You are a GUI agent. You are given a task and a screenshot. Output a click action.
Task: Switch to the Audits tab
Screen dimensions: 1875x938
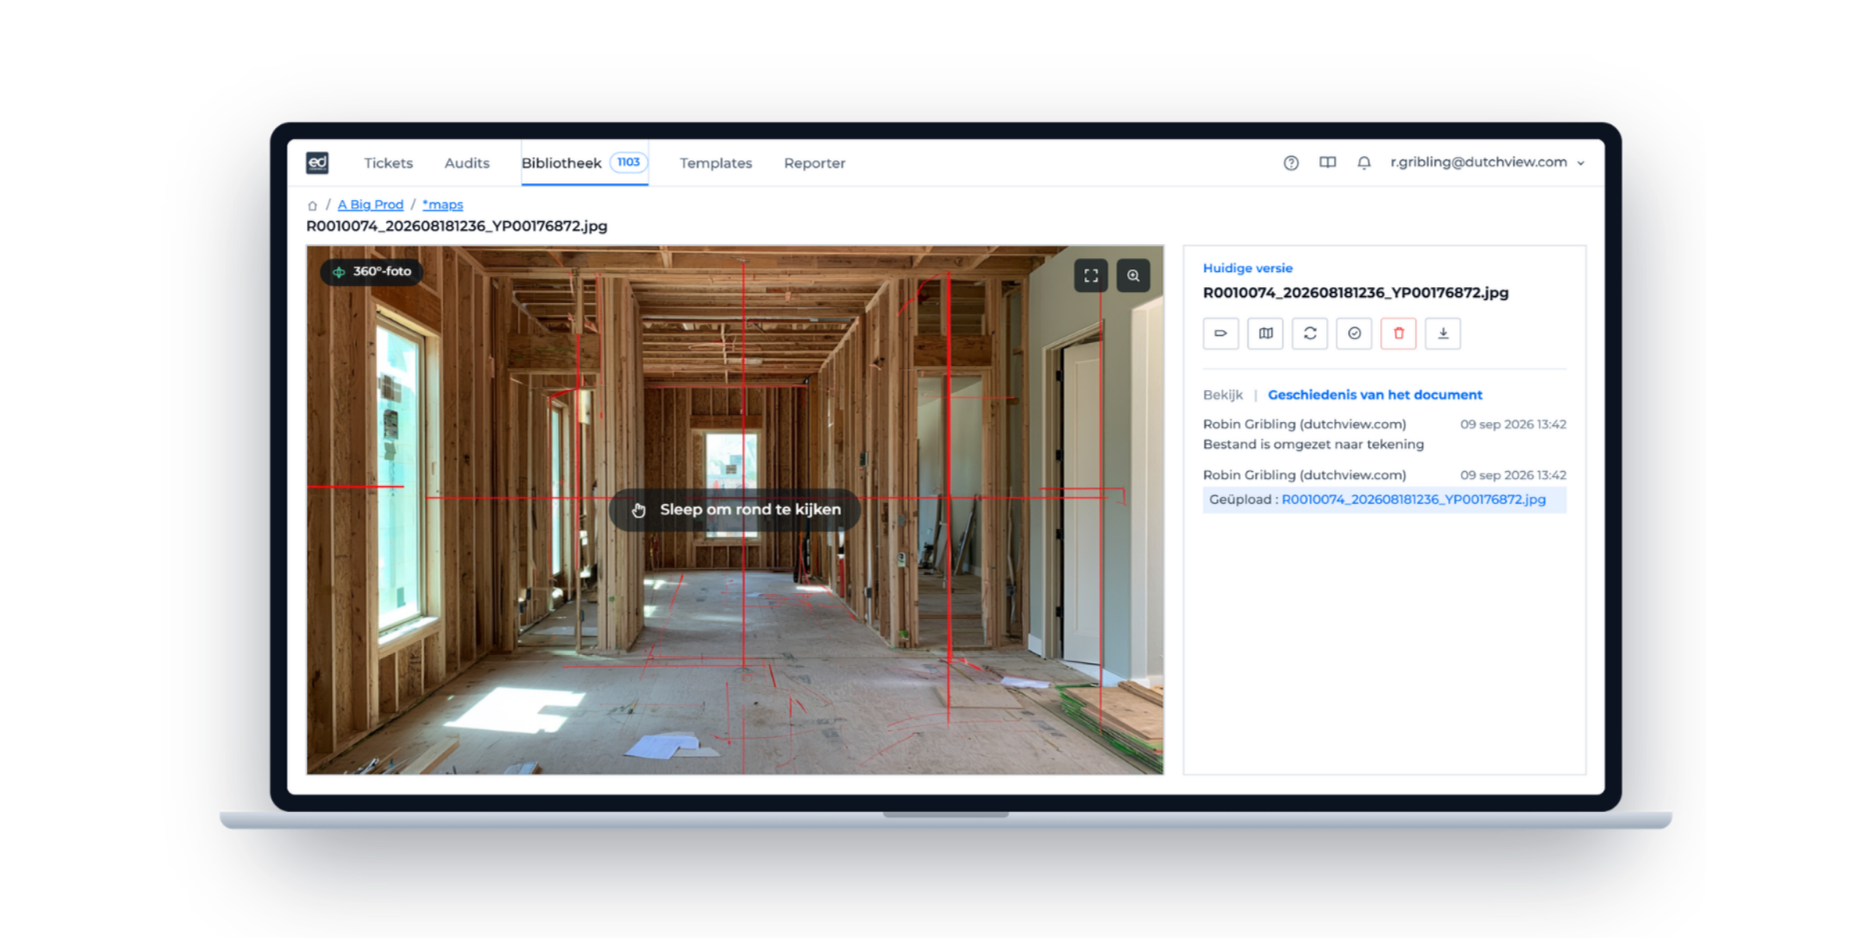pyautogui.click(x=467, y=163)
